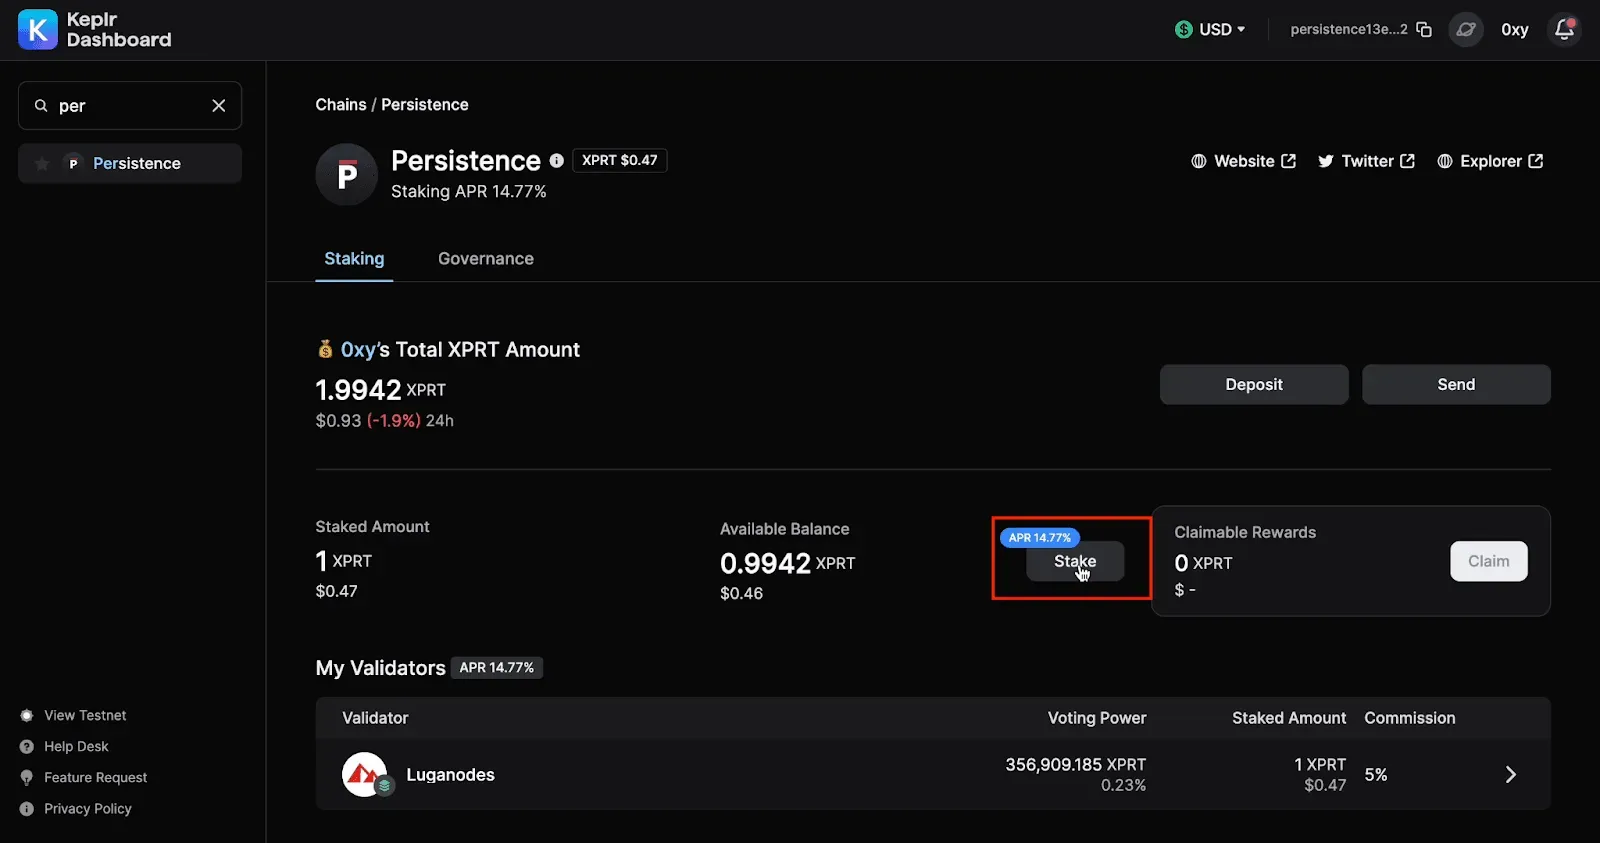This screenshot has width=1600, height=843.
Task: Open the Persistence Twitter link
Action: tap(1366, 161)
